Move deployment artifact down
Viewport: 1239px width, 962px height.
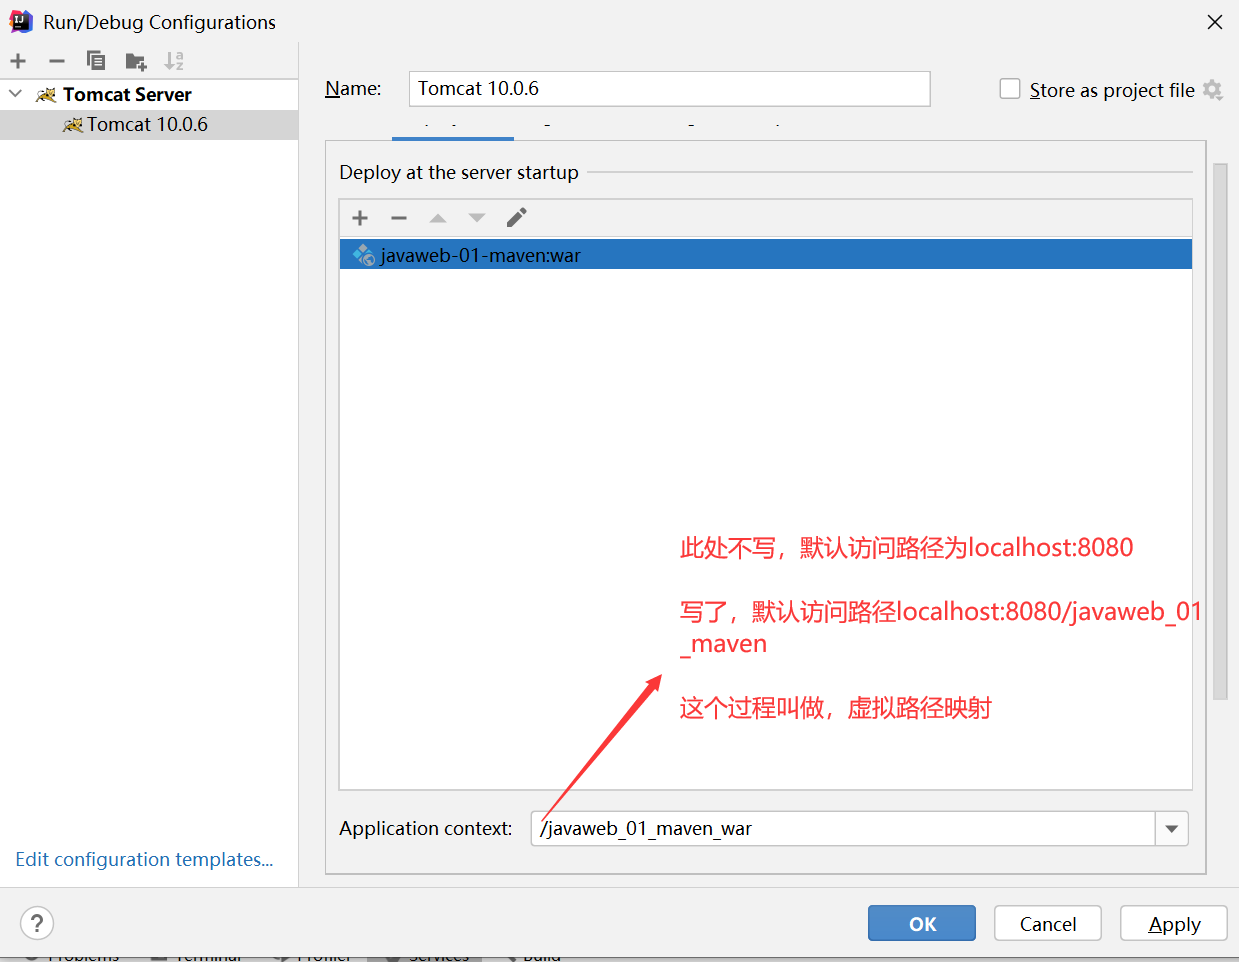click(477, 218)
